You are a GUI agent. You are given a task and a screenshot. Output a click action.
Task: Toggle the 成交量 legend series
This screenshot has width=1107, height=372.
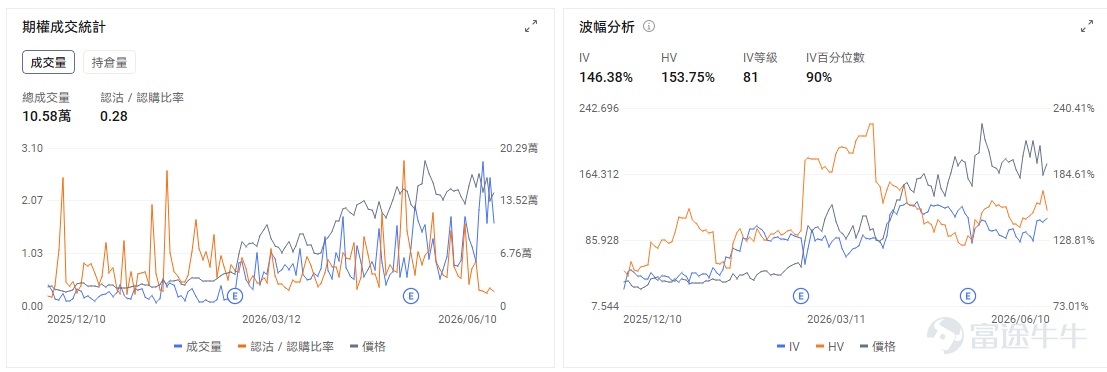point(198,347)
